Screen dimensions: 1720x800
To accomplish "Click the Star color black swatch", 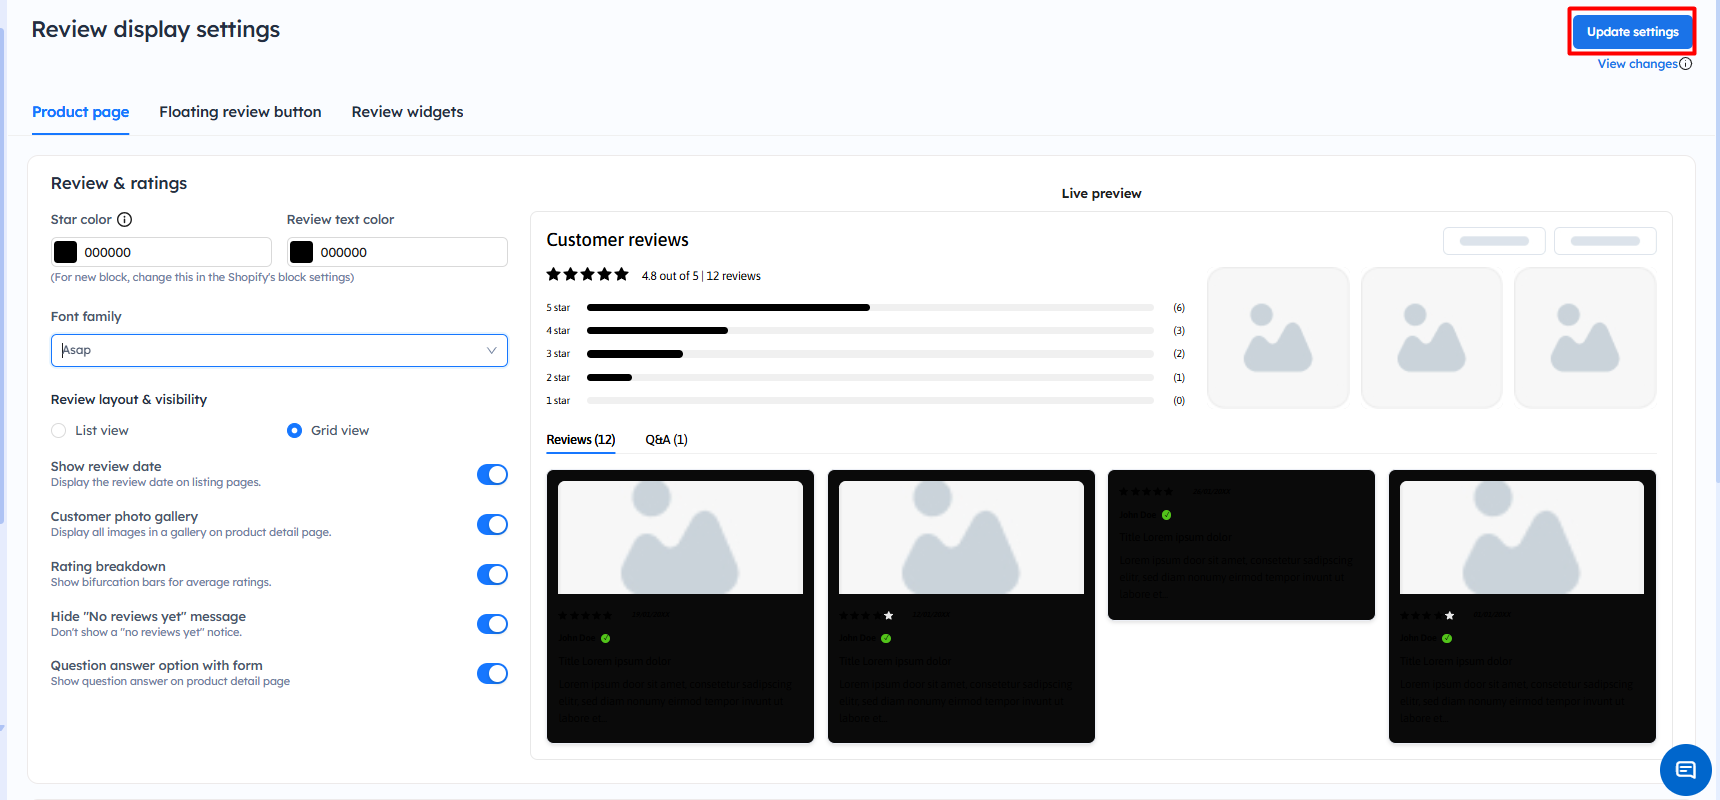I will [66, 252].
